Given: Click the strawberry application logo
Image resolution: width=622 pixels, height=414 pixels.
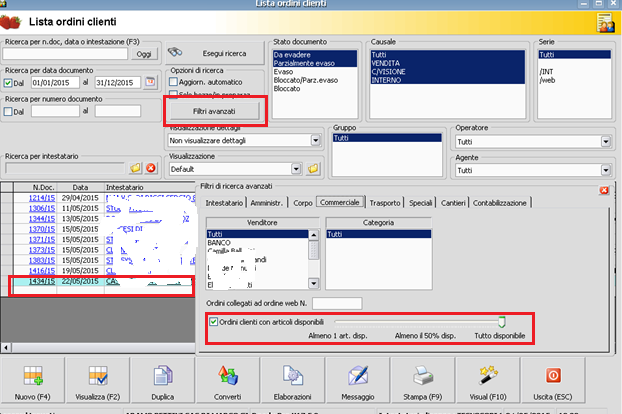Looking at the screenshot, I should (x=10, y=22).
